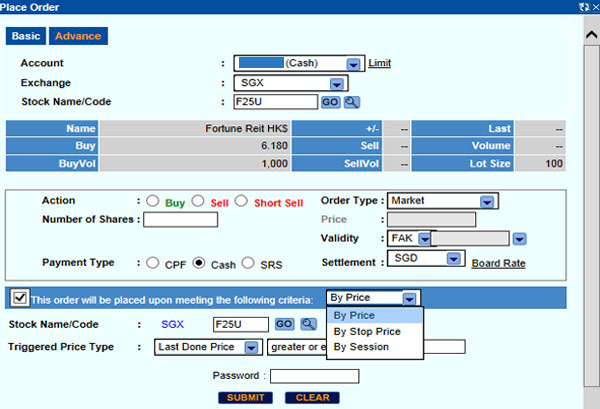This screenshot has height=409, width=600.
Task: Click the blue SGX exchange label
Action: click(x=173, y=324)
